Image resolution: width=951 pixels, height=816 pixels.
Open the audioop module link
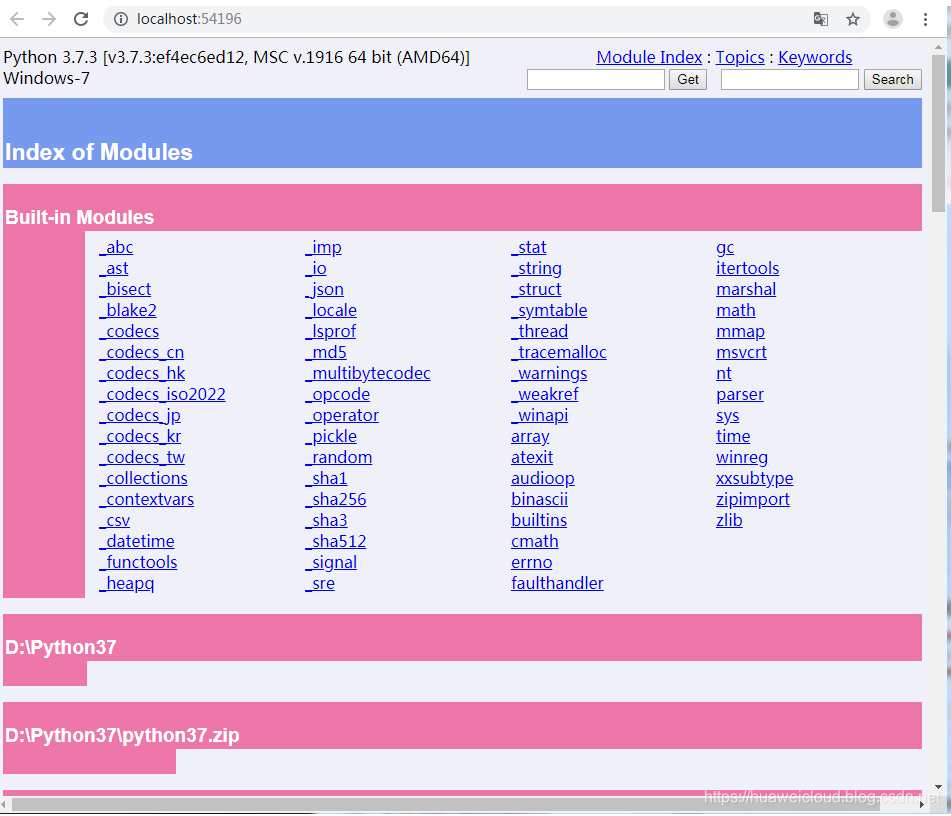click(x=543, y=478)
